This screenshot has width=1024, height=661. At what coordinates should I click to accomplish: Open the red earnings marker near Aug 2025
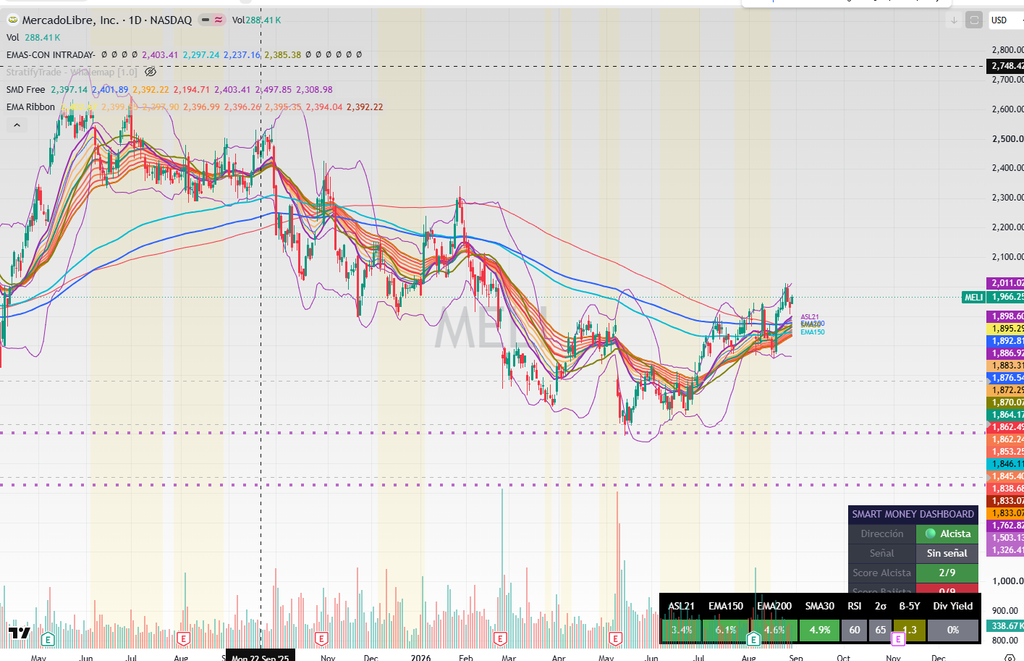pyautogui.click(x=183, y=638)
